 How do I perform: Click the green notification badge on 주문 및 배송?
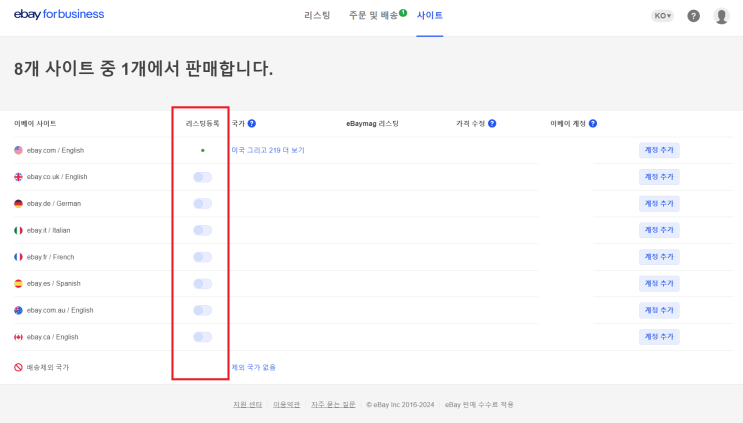(x=403, y=13)
